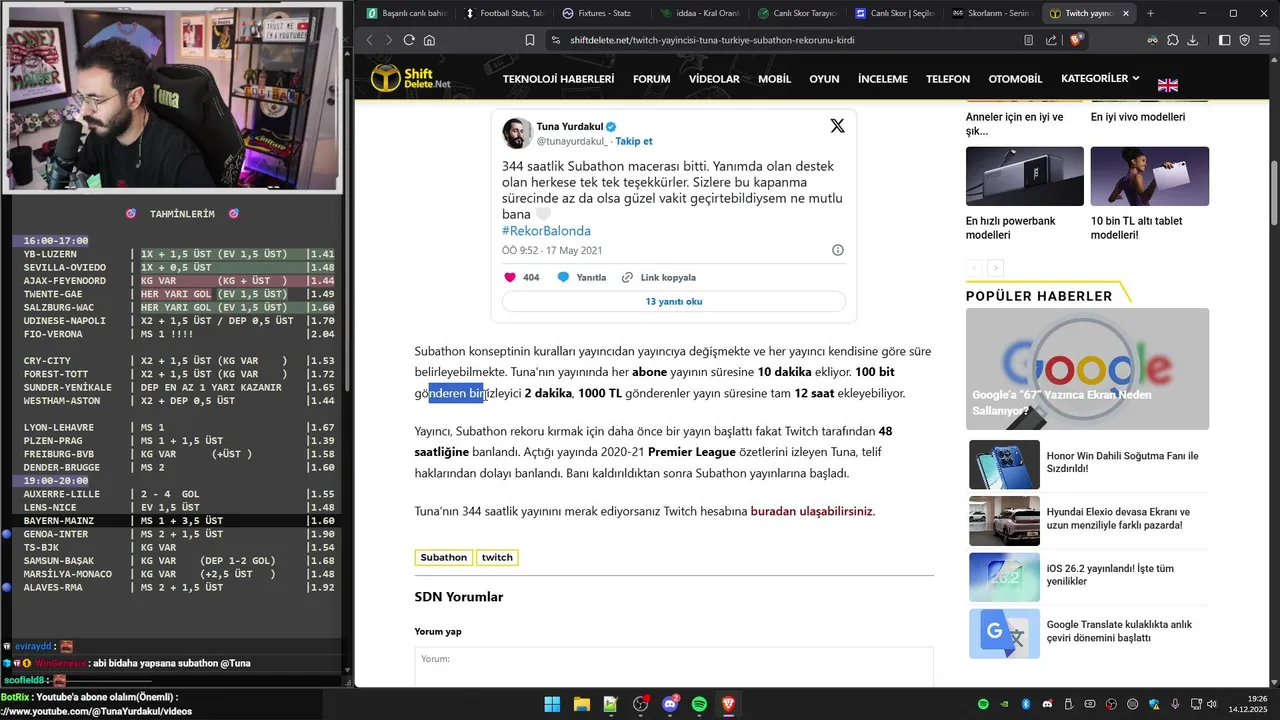Click the Yorum comment text field

click(x=674, y=666)
